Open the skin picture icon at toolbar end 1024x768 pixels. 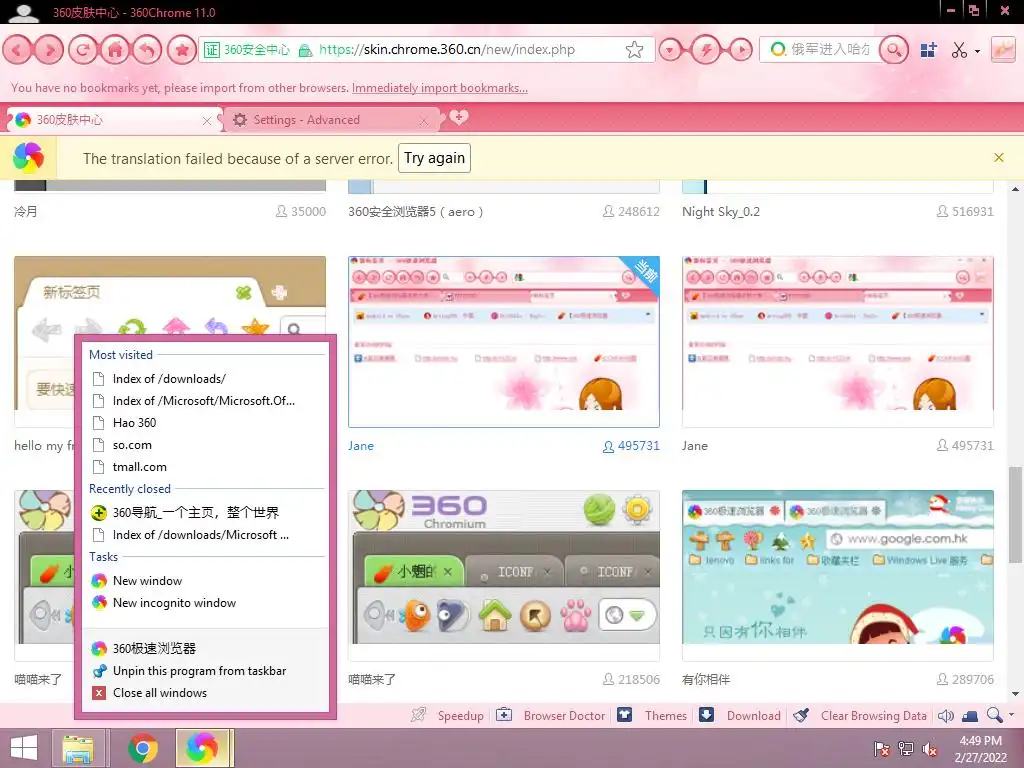coord(1002,50)
